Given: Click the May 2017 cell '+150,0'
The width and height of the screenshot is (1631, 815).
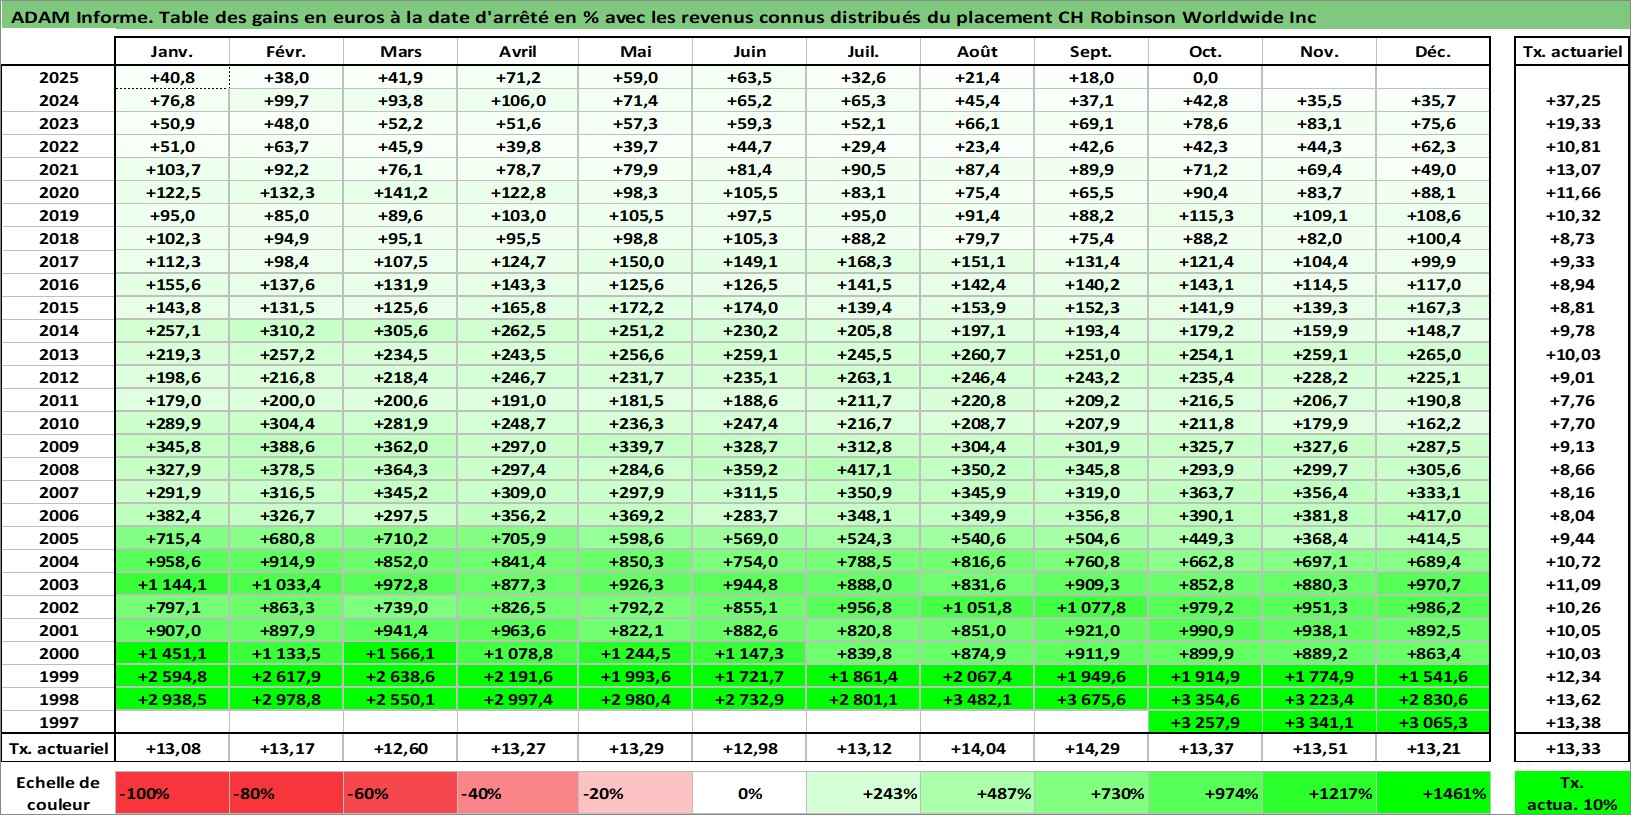Looking at the screenshot, I should point(635,261).
